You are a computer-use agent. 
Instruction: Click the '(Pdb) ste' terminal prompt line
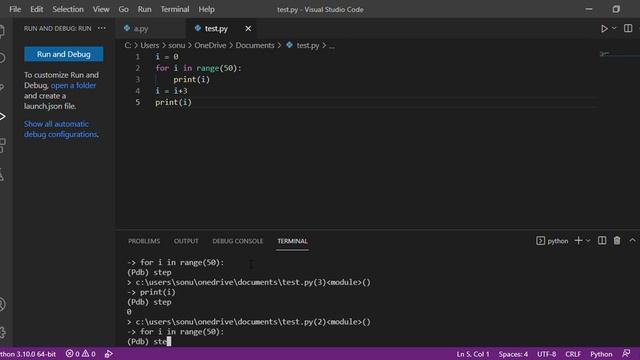[149, 342]
